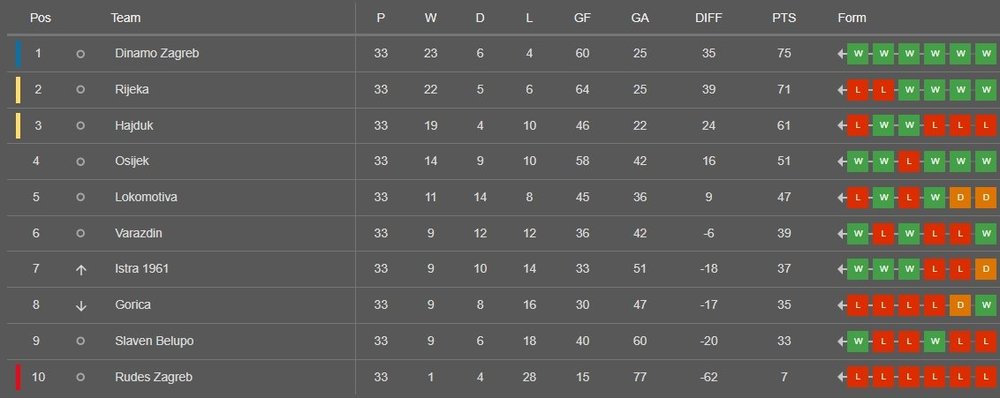Click Lokomotiva's last orange D form badge
Image resolution: width=1000 pixels, height=398 pixels.
(x=985, y=198)
